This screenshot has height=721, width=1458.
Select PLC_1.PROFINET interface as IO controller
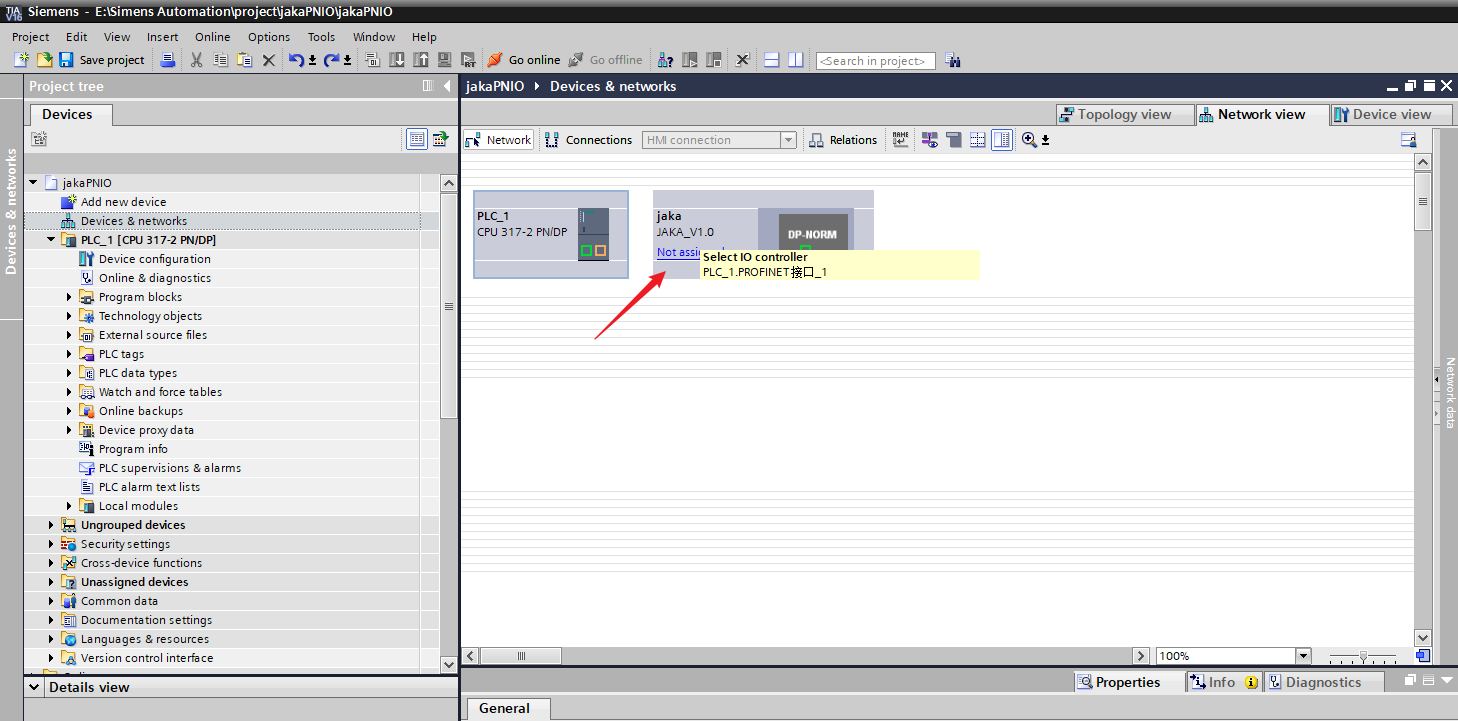765,272
